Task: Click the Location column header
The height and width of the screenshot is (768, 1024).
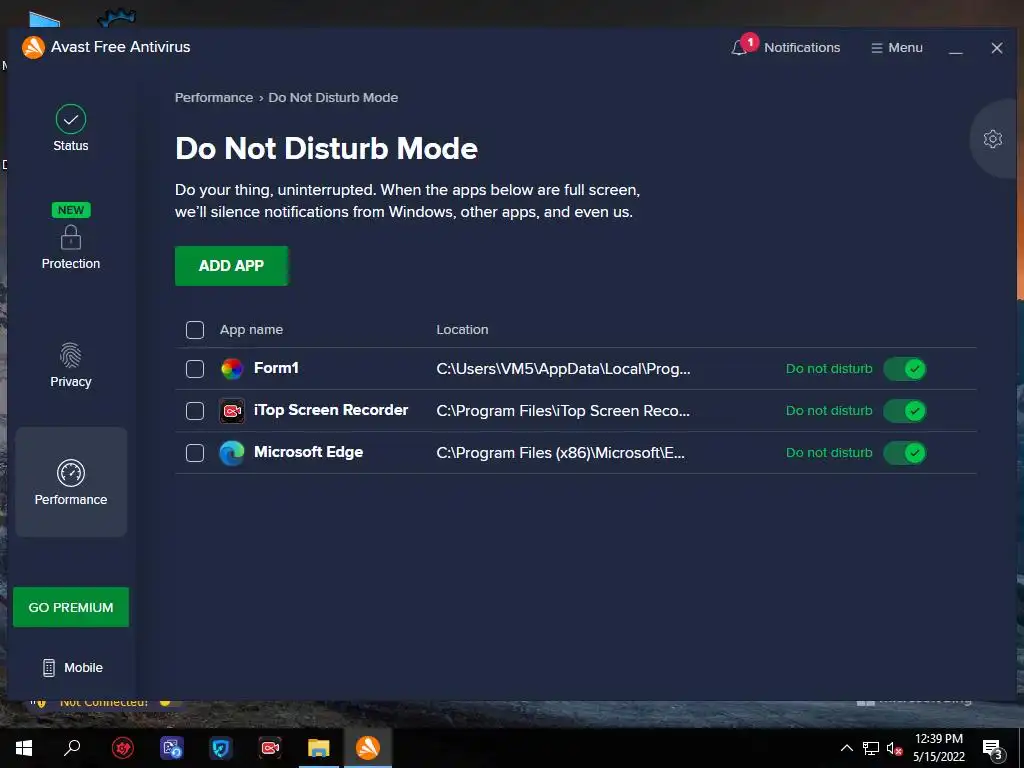Action: 462,330
